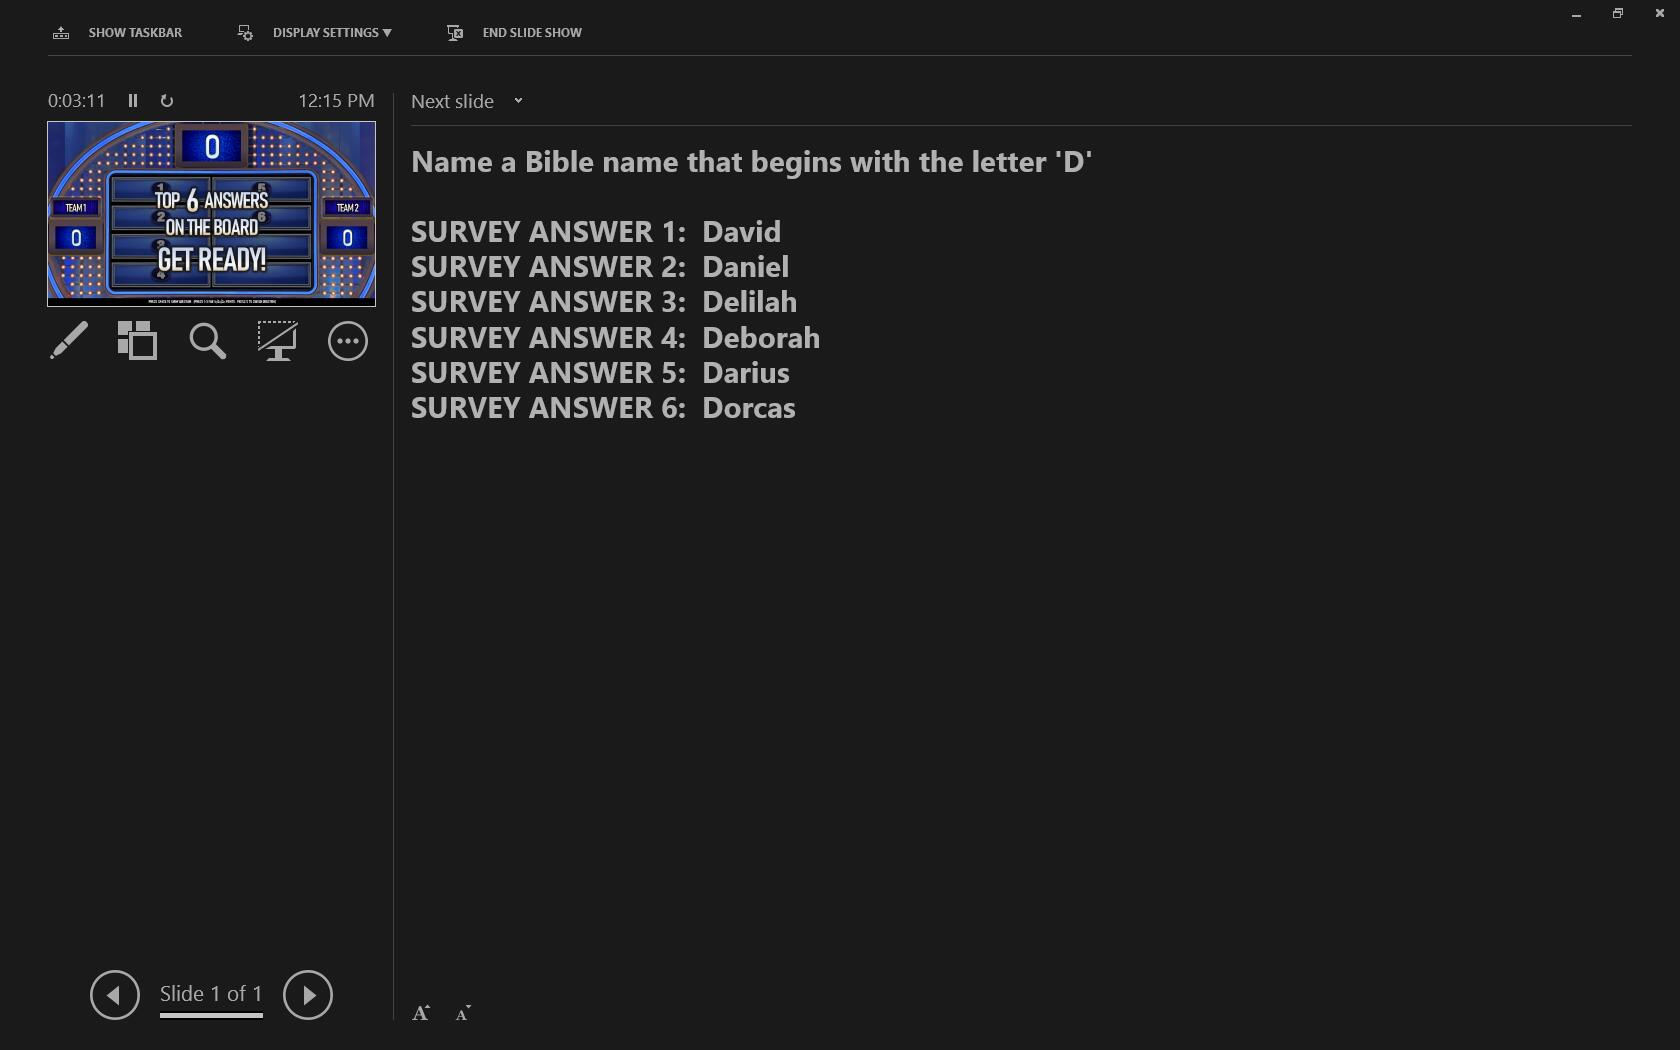Screen dimensions: 1680x1050
Task: Click Survey Answer 6: Dorcas
Action: pyautogui.click(x=603, y=408)
